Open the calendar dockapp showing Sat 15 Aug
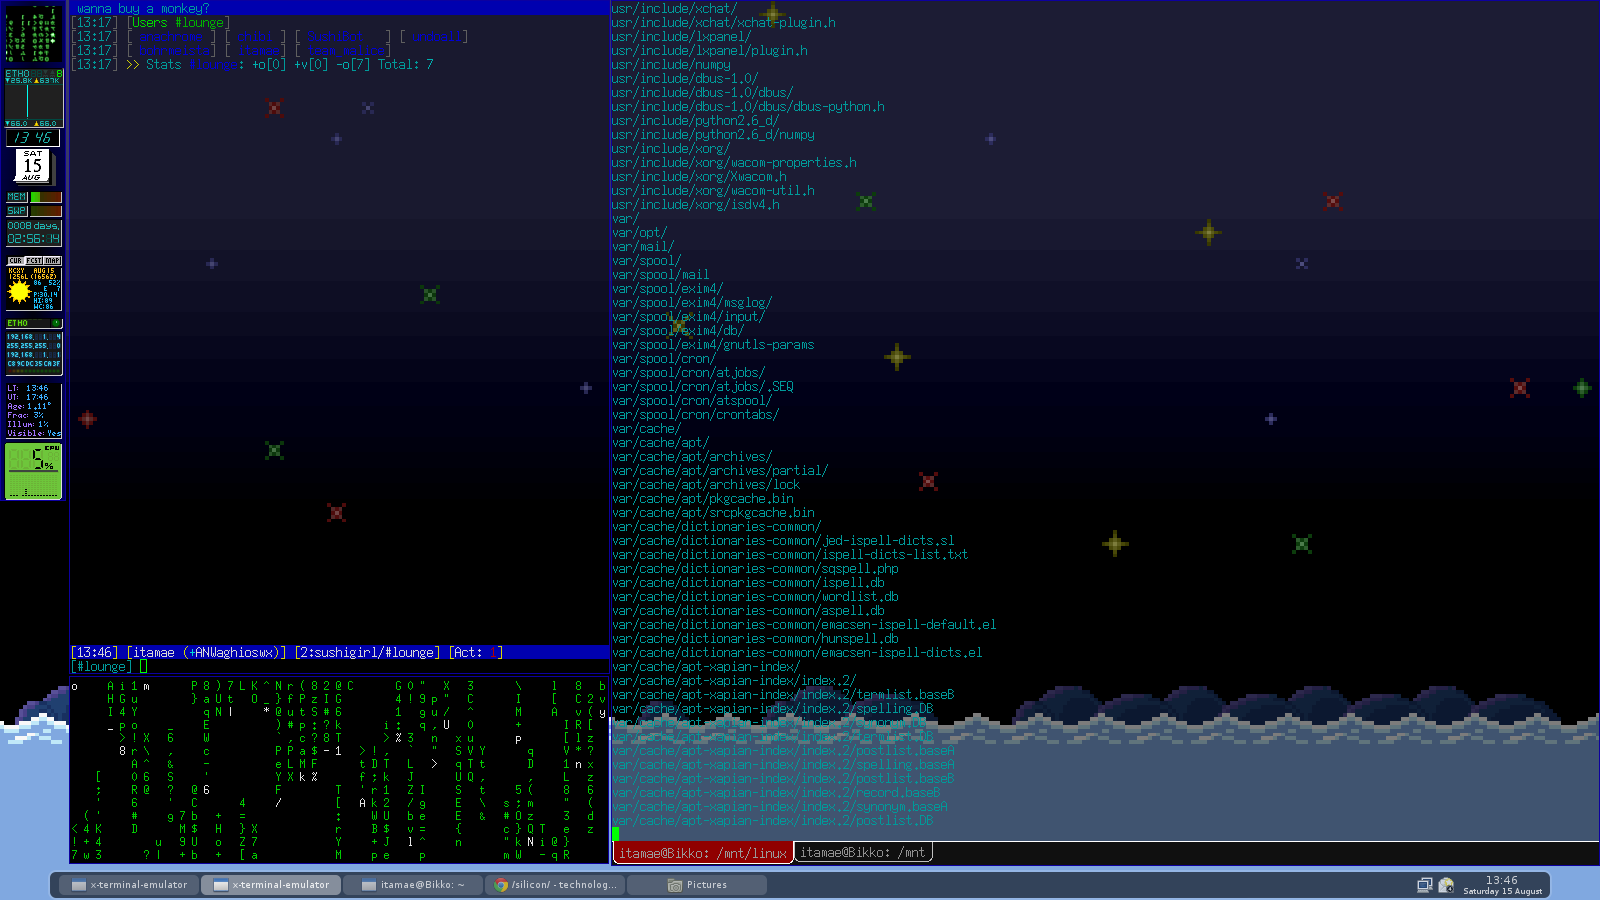Image resolution: width=1600 pixels, height=900 pixels. pyautogui.click(x=33, y=166)
